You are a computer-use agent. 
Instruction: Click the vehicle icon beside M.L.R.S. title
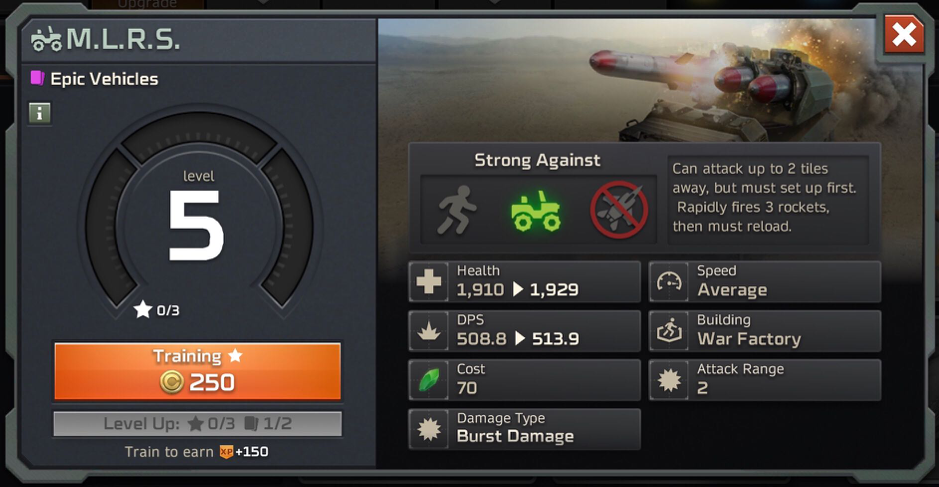click(47, 40)
